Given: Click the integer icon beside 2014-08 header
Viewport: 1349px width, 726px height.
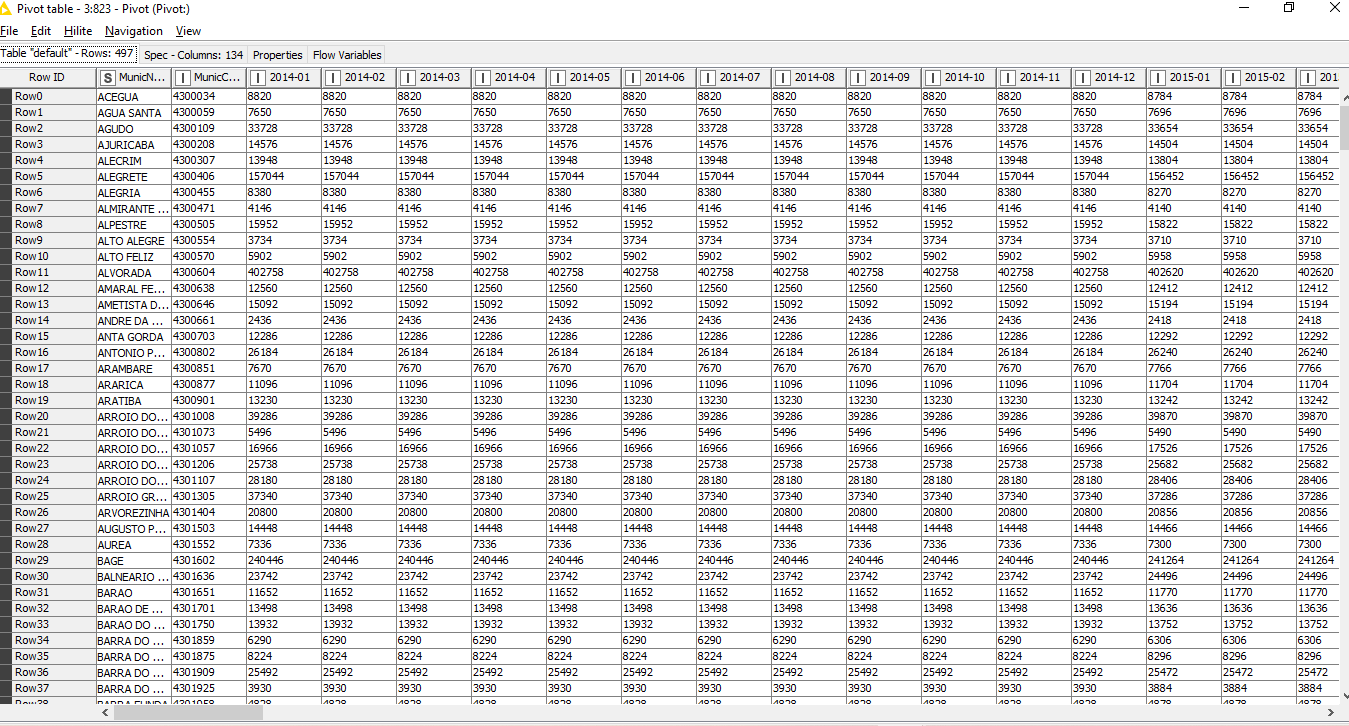Looking at the screenshot, I should click(x=783, y=77).
